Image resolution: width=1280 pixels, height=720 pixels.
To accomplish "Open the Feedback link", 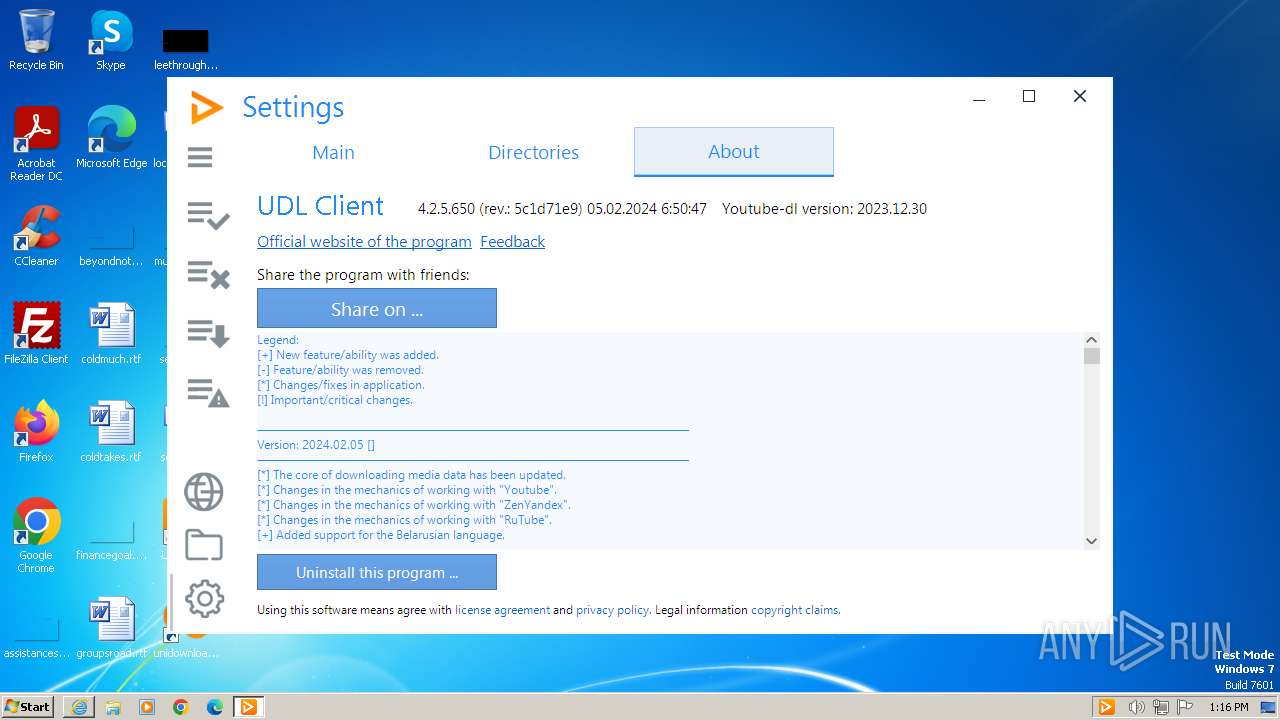I will point(512,242).
